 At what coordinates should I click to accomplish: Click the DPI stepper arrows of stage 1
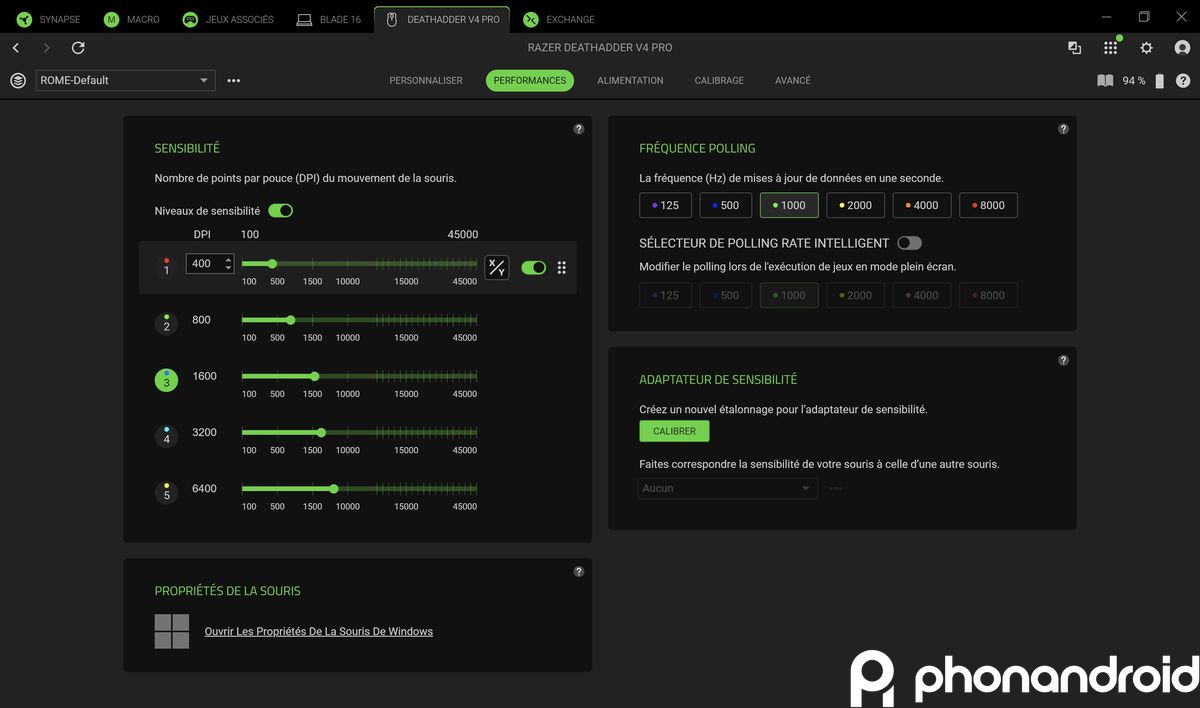click(x=228, y=264)
